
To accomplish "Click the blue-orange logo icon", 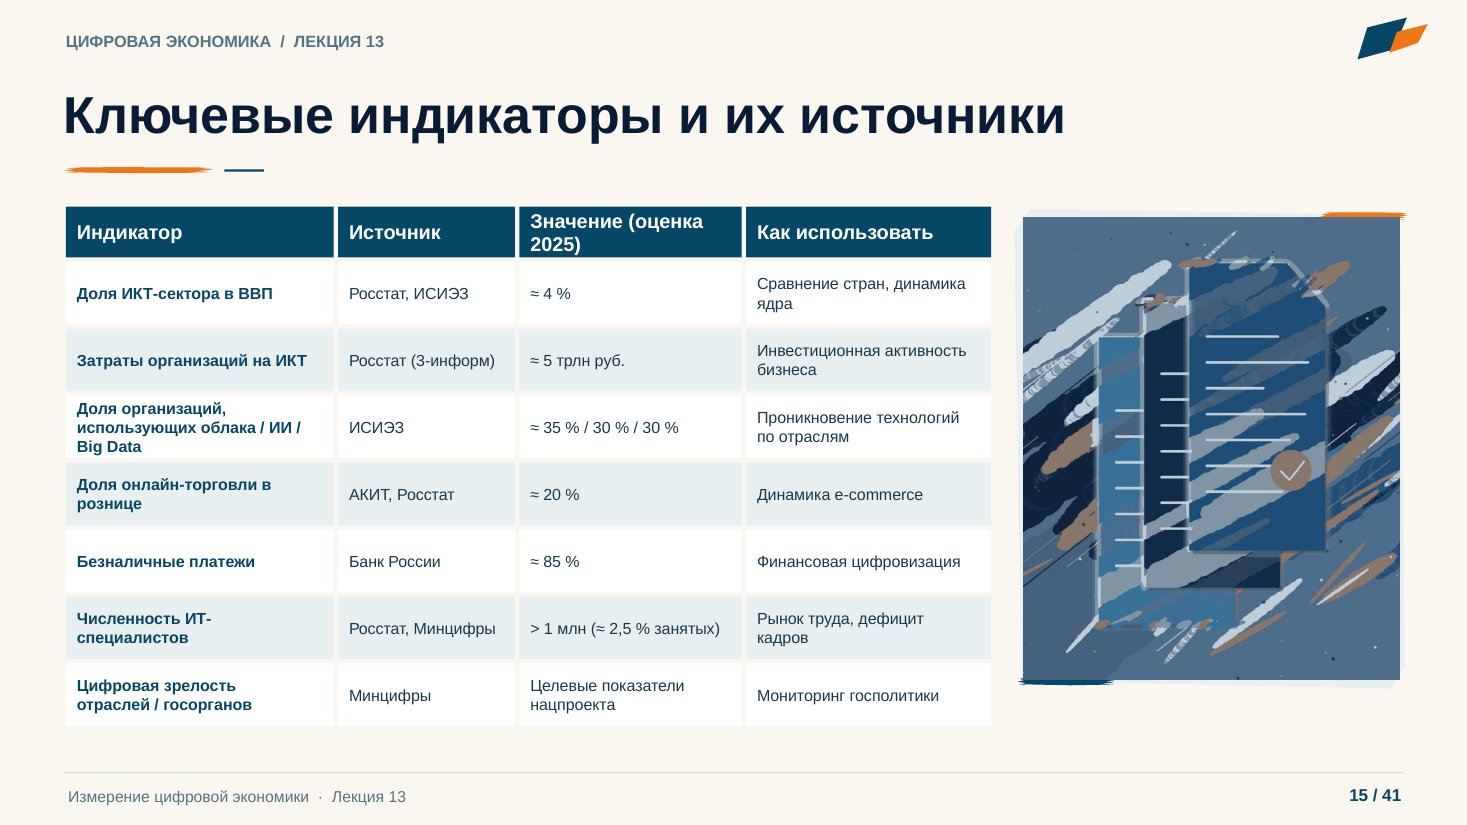I will [1391, 38].
